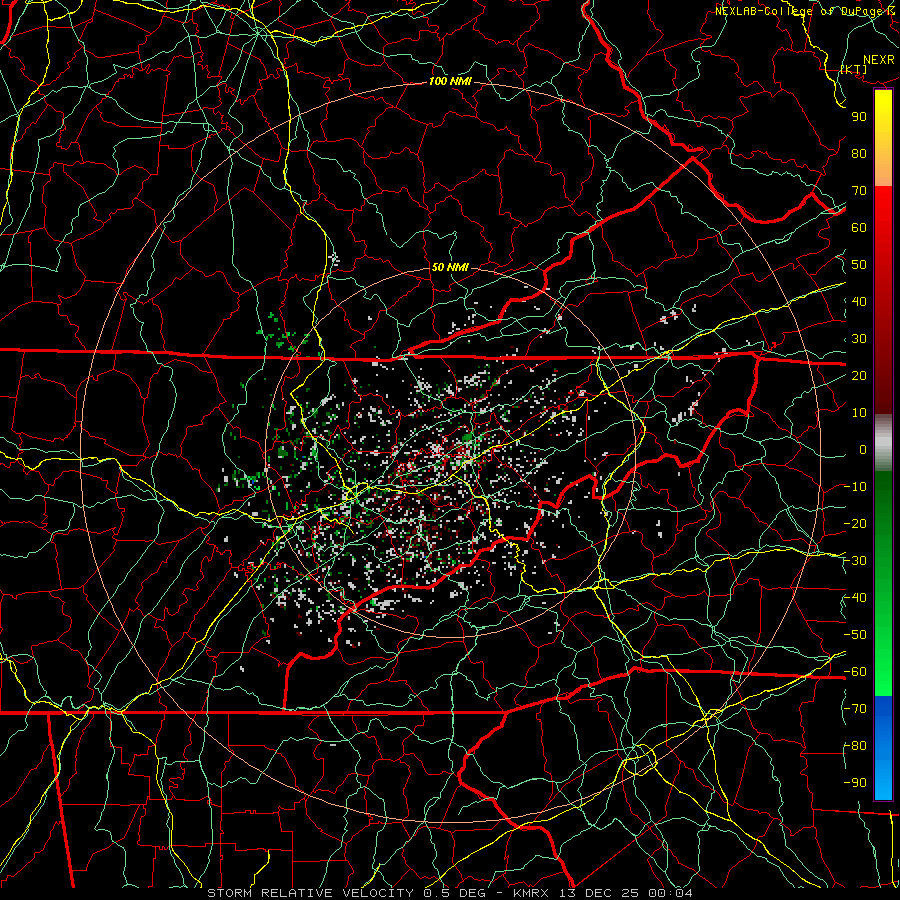The height and width of the screenshot is (900, 900).
Task: Click the 00:04 timestamp in caption
Action: pos(671,893)
